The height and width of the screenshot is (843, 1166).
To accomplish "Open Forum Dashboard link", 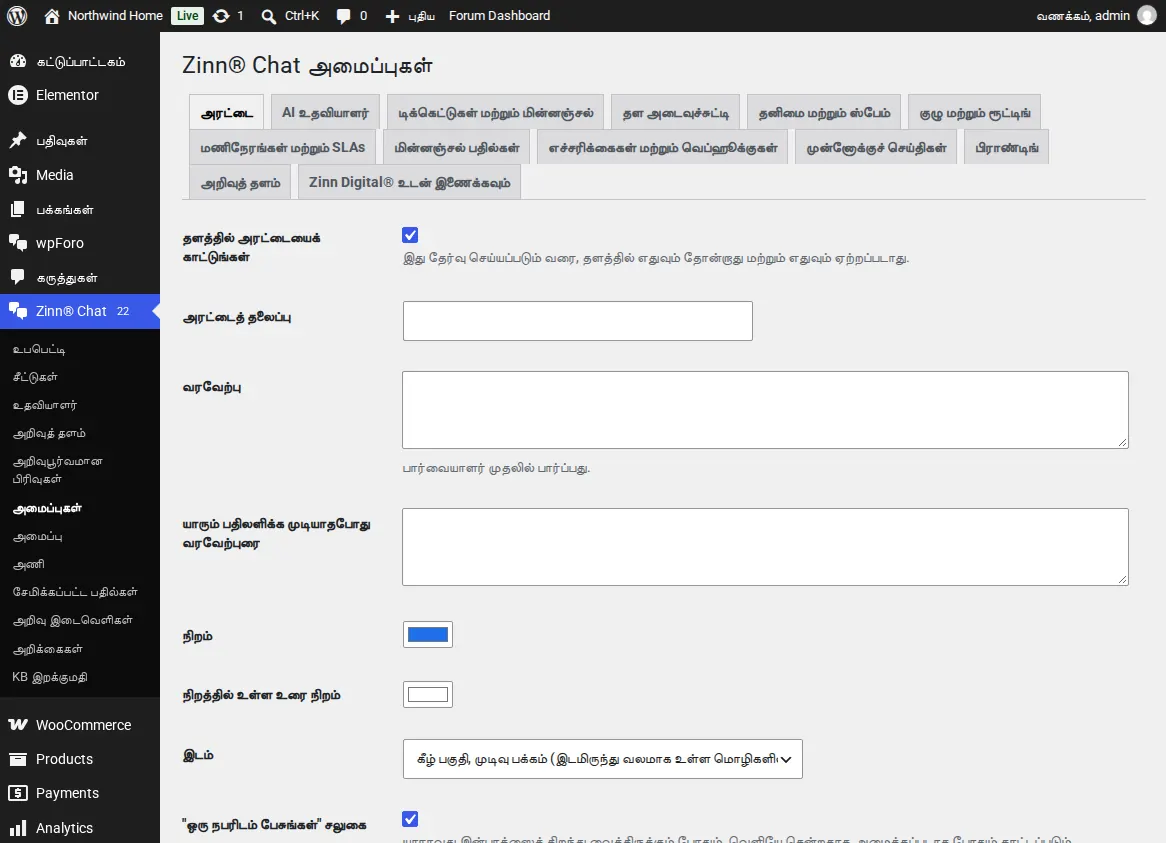I will pos(500,16).
